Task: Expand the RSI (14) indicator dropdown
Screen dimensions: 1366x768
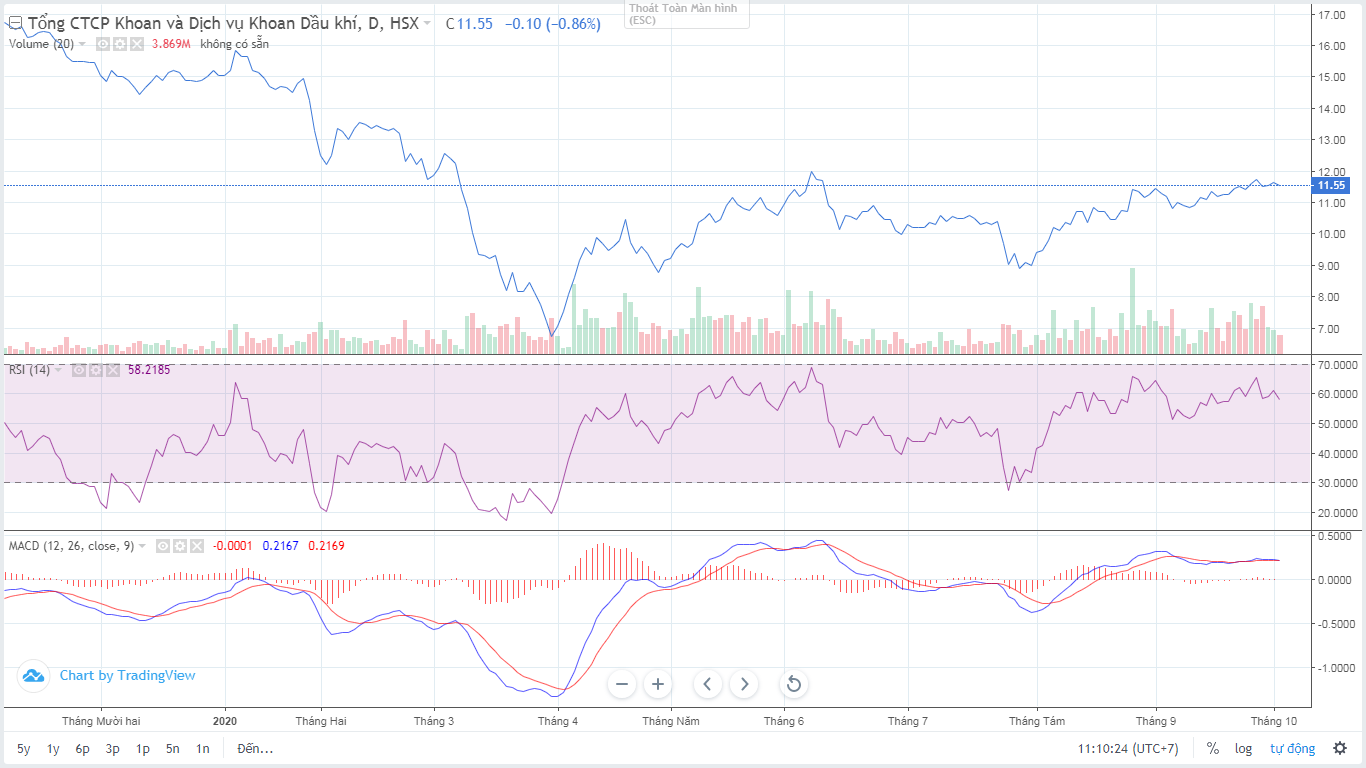Action: (59, 370)
